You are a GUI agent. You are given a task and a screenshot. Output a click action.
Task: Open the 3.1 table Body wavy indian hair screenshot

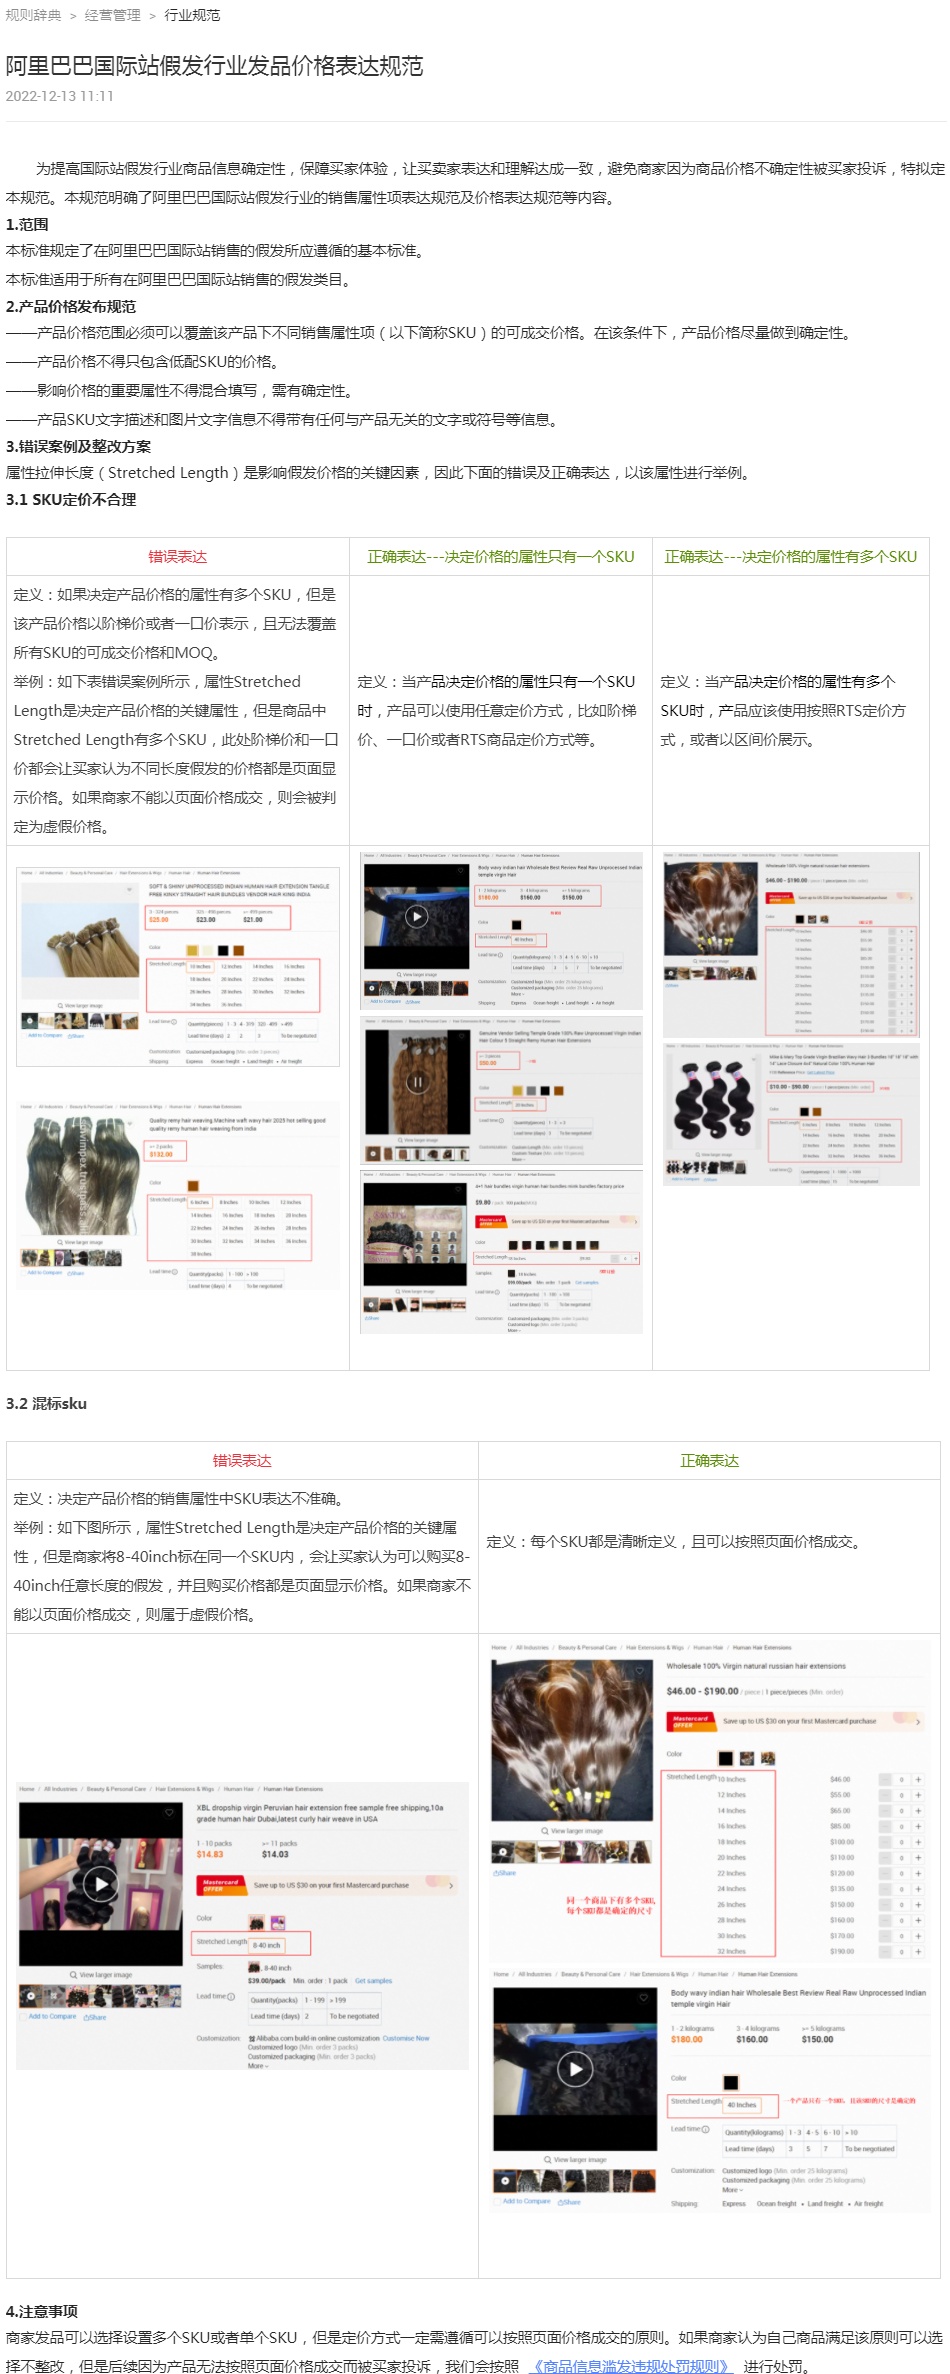coord(502,930)
